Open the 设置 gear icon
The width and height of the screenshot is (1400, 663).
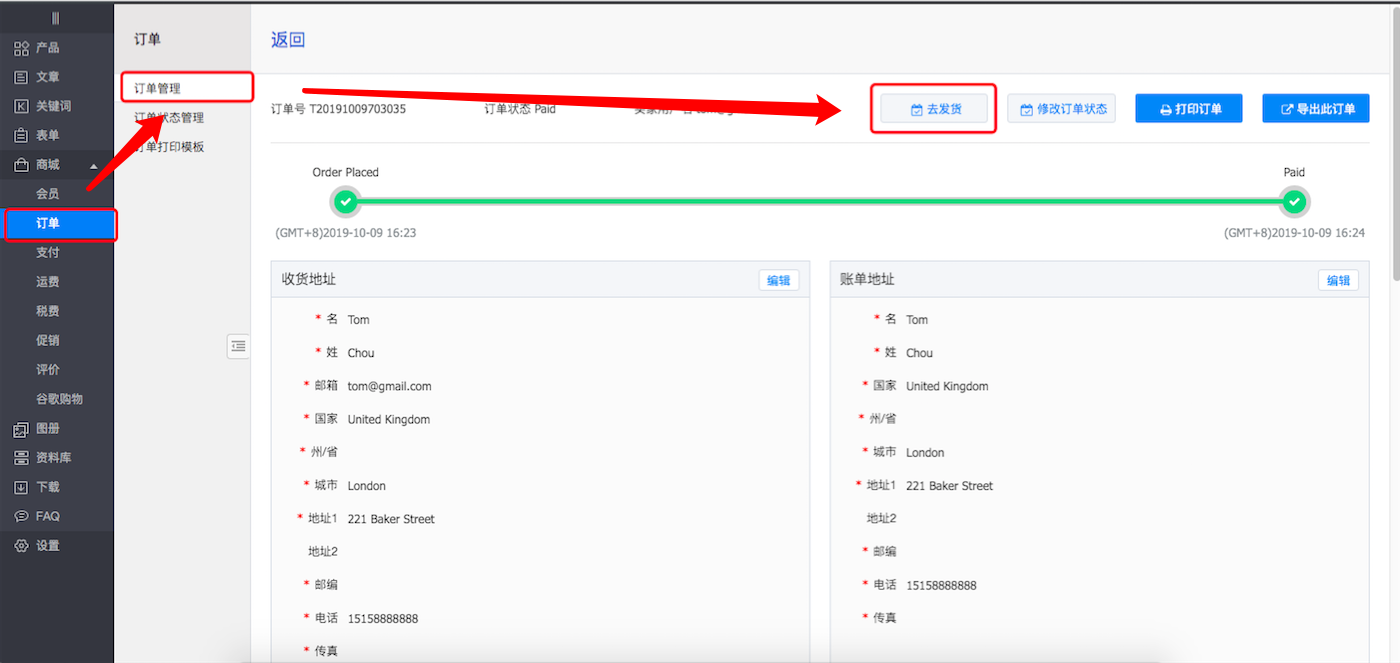[x=21, y=546]
